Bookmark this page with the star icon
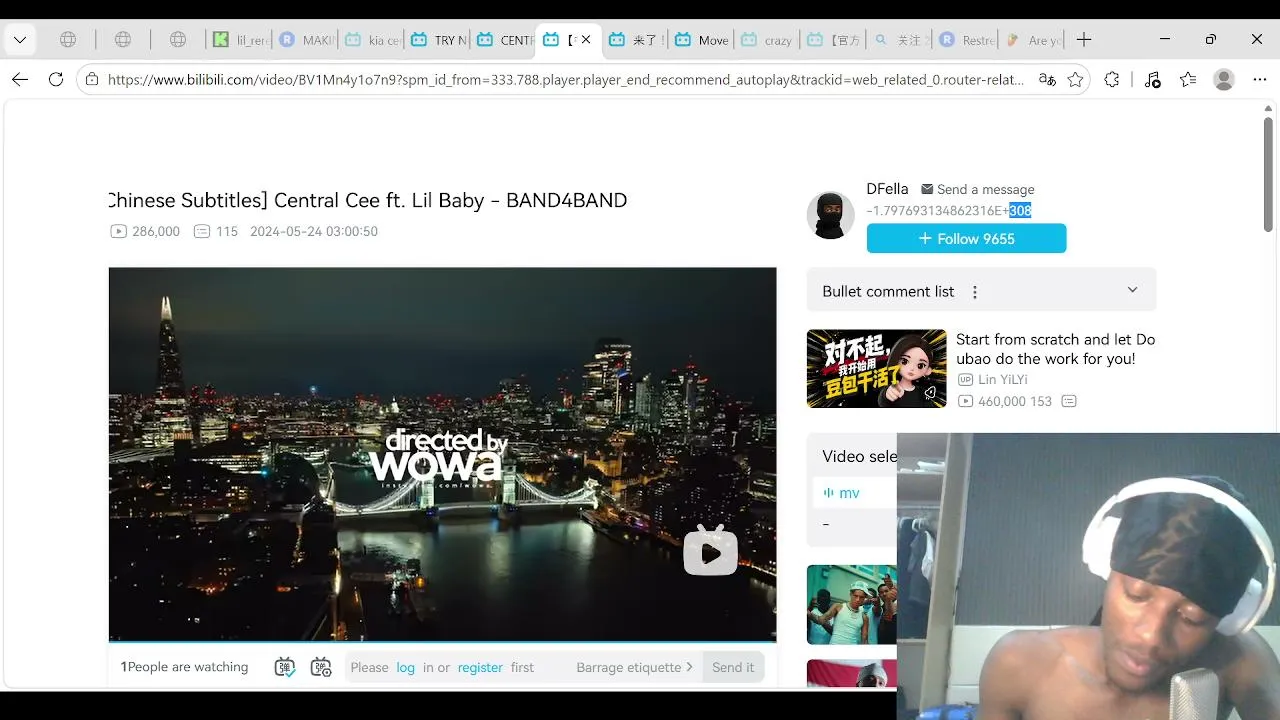Screen dimensions: 1280x720 pos(1075,80)
